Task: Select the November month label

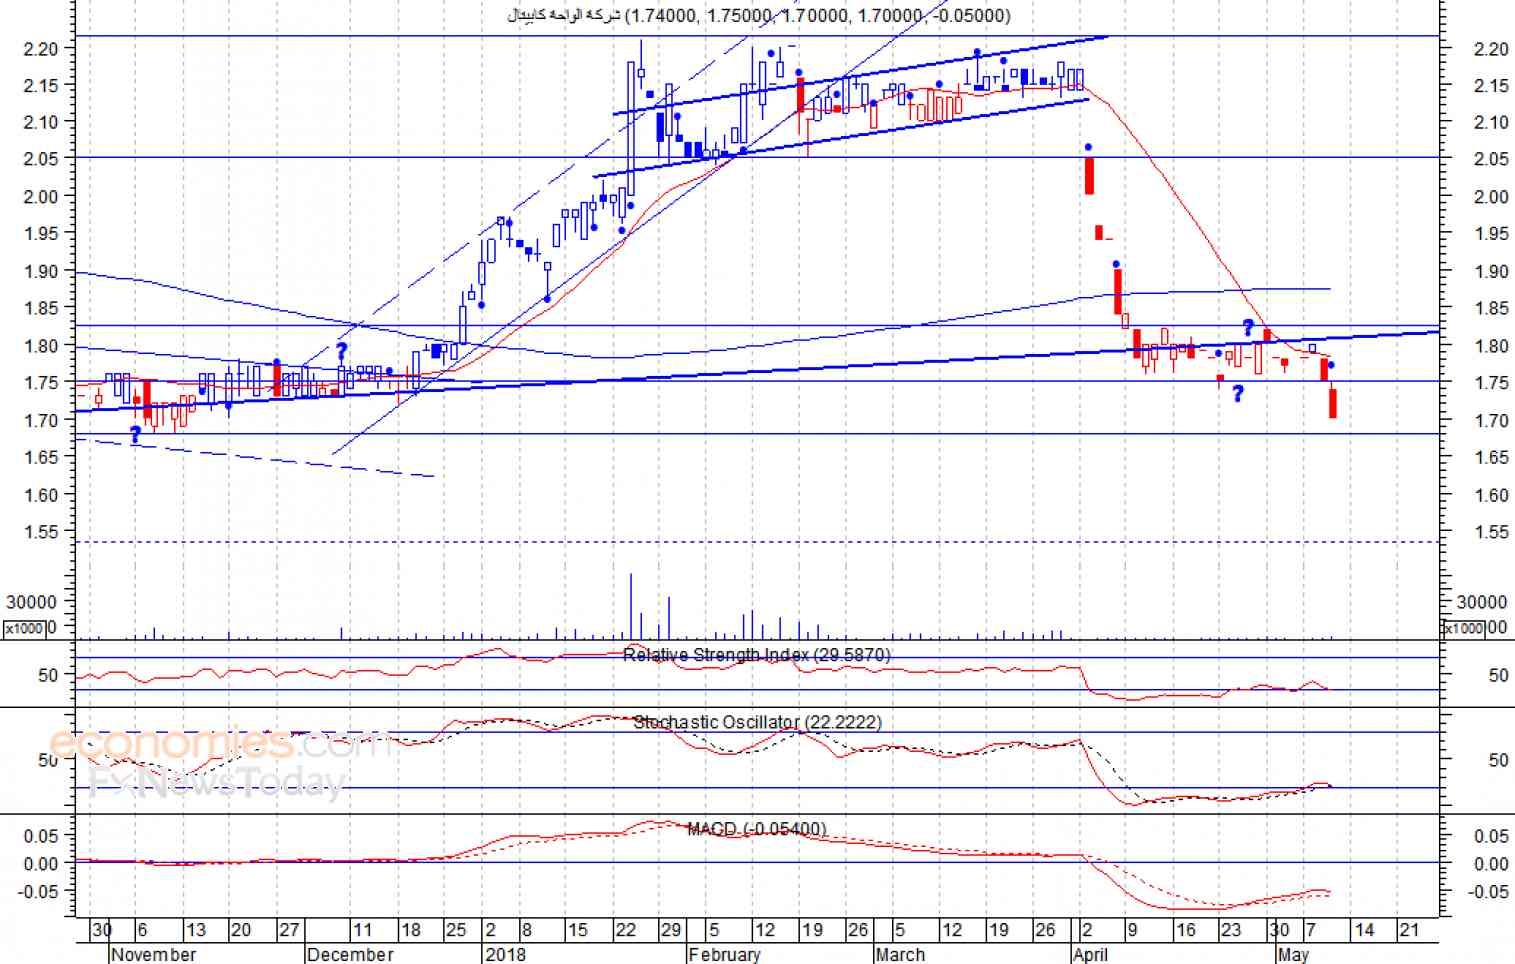Action: tap(154, 954)
